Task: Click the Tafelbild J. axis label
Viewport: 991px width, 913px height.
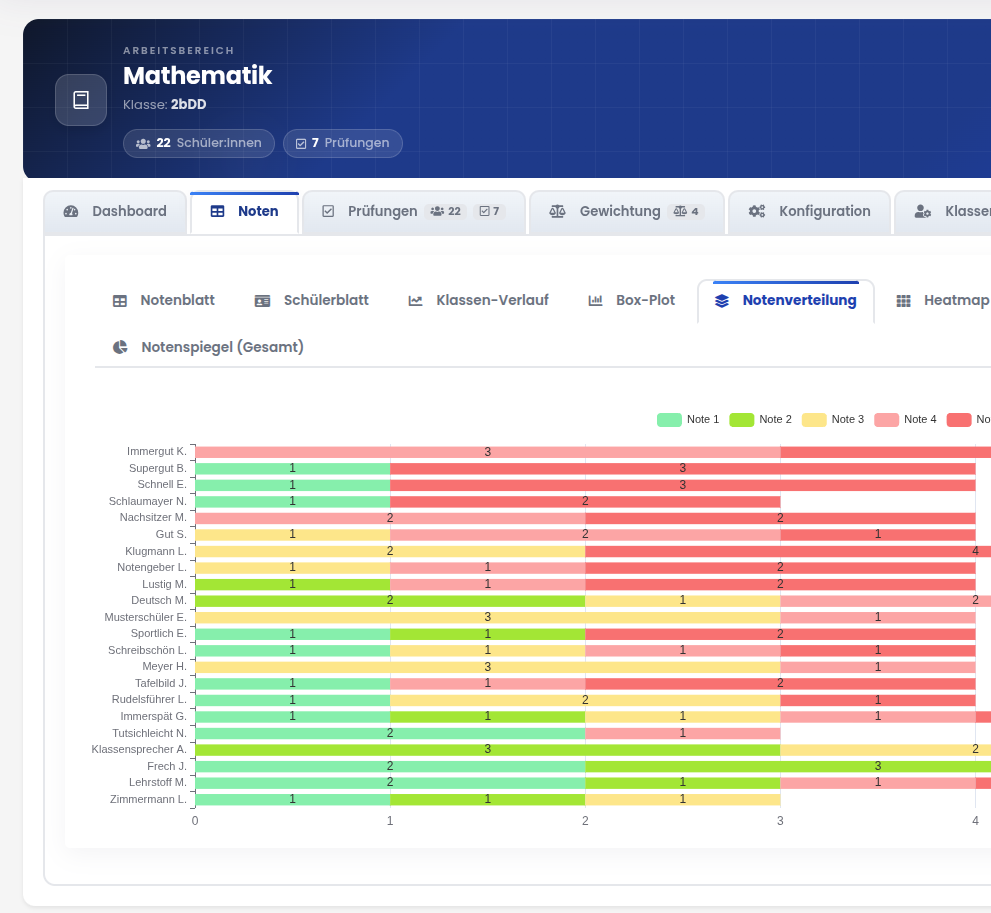Action: (x=161, y=683)
